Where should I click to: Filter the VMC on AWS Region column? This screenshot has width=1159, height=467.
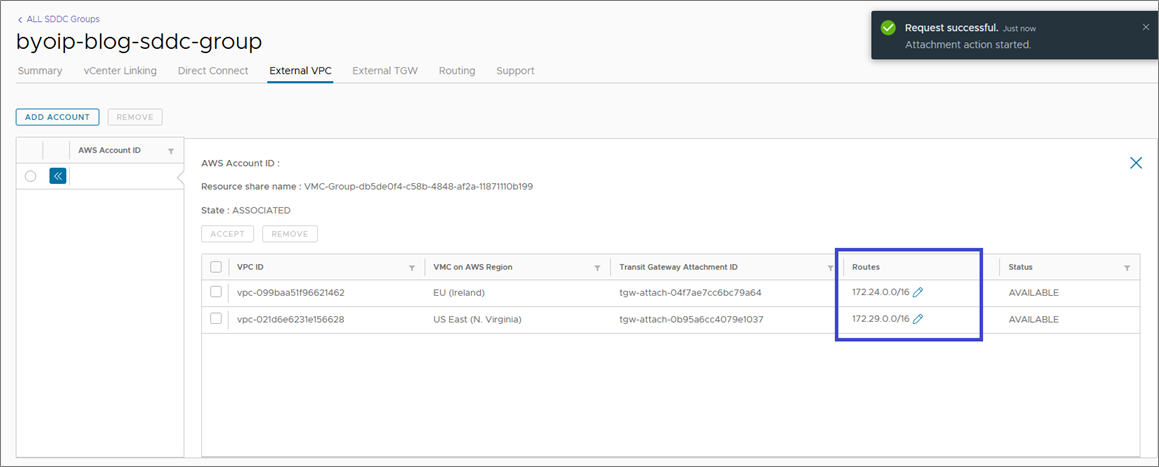click(597, 267)
